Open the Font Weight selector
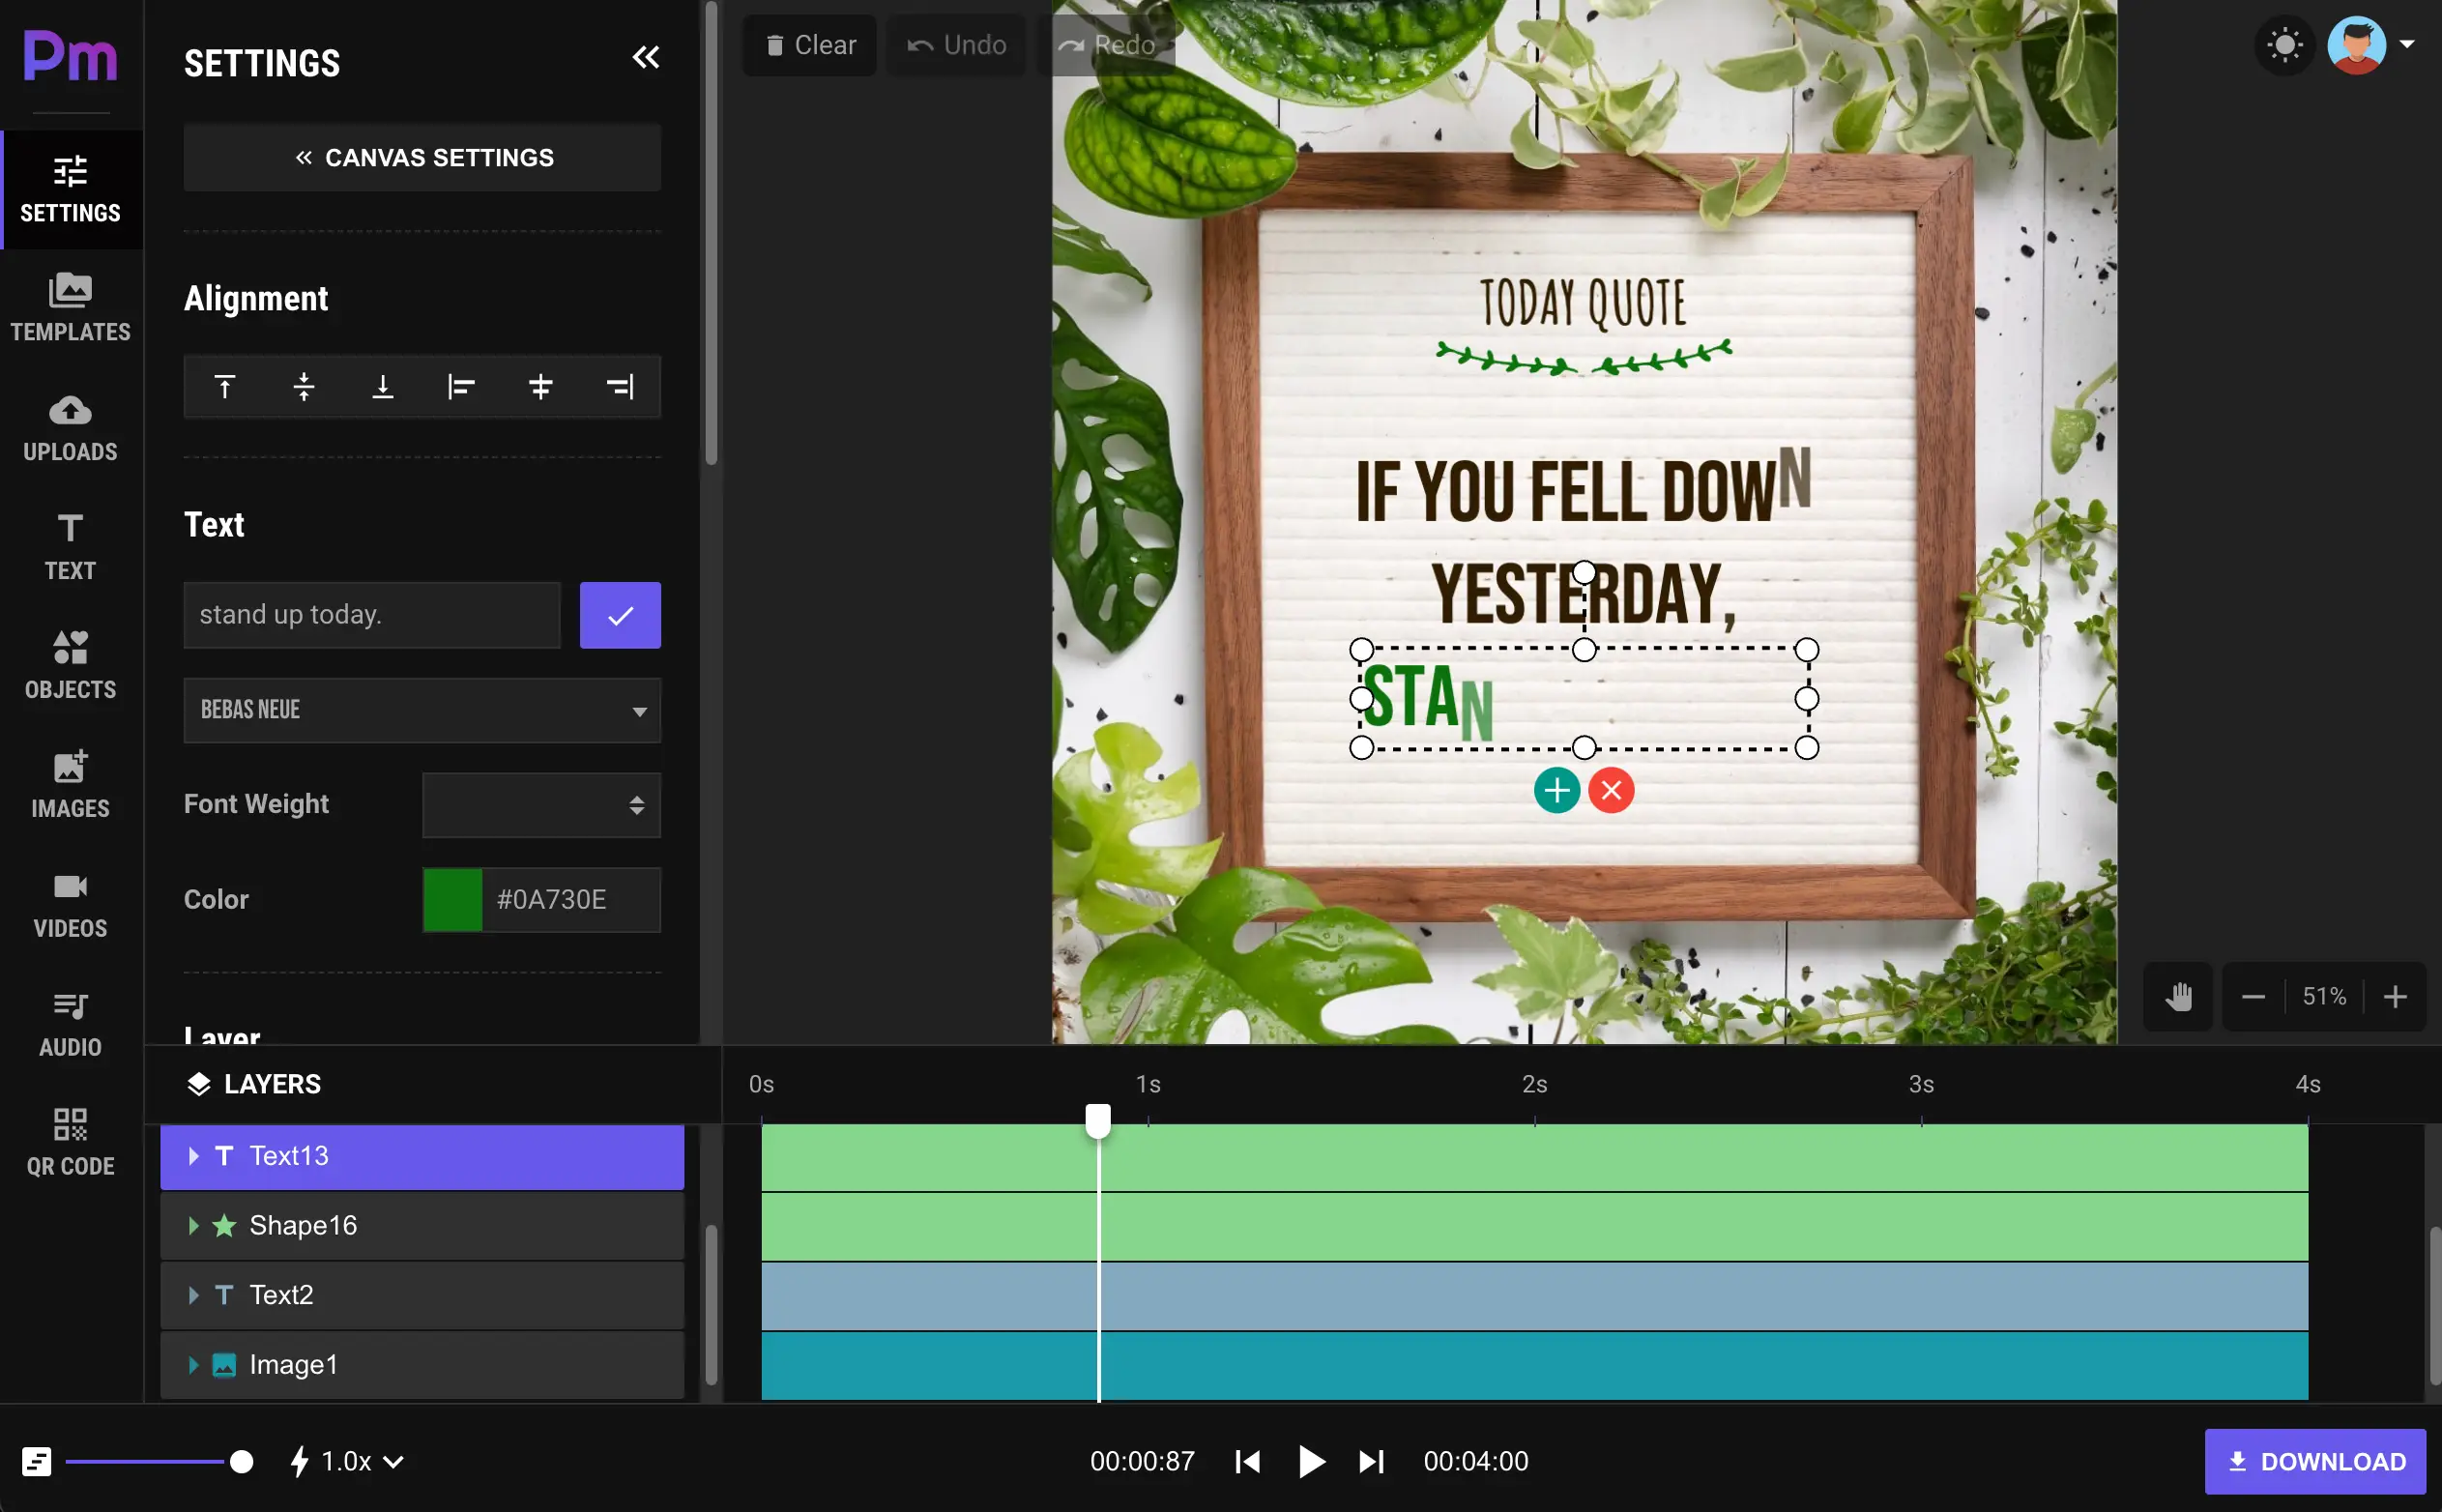The image size is (2442, 1512). 541,805
